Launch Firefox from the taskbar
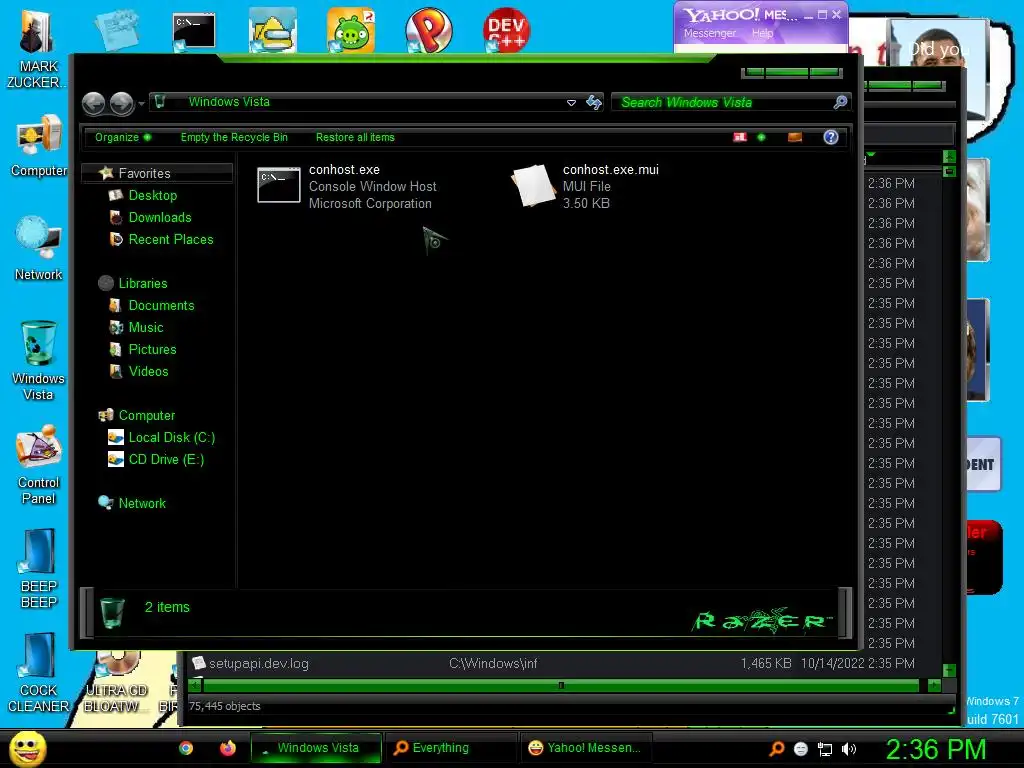The height and width of the screenshot is (768, 1024). tap(227, 748)
